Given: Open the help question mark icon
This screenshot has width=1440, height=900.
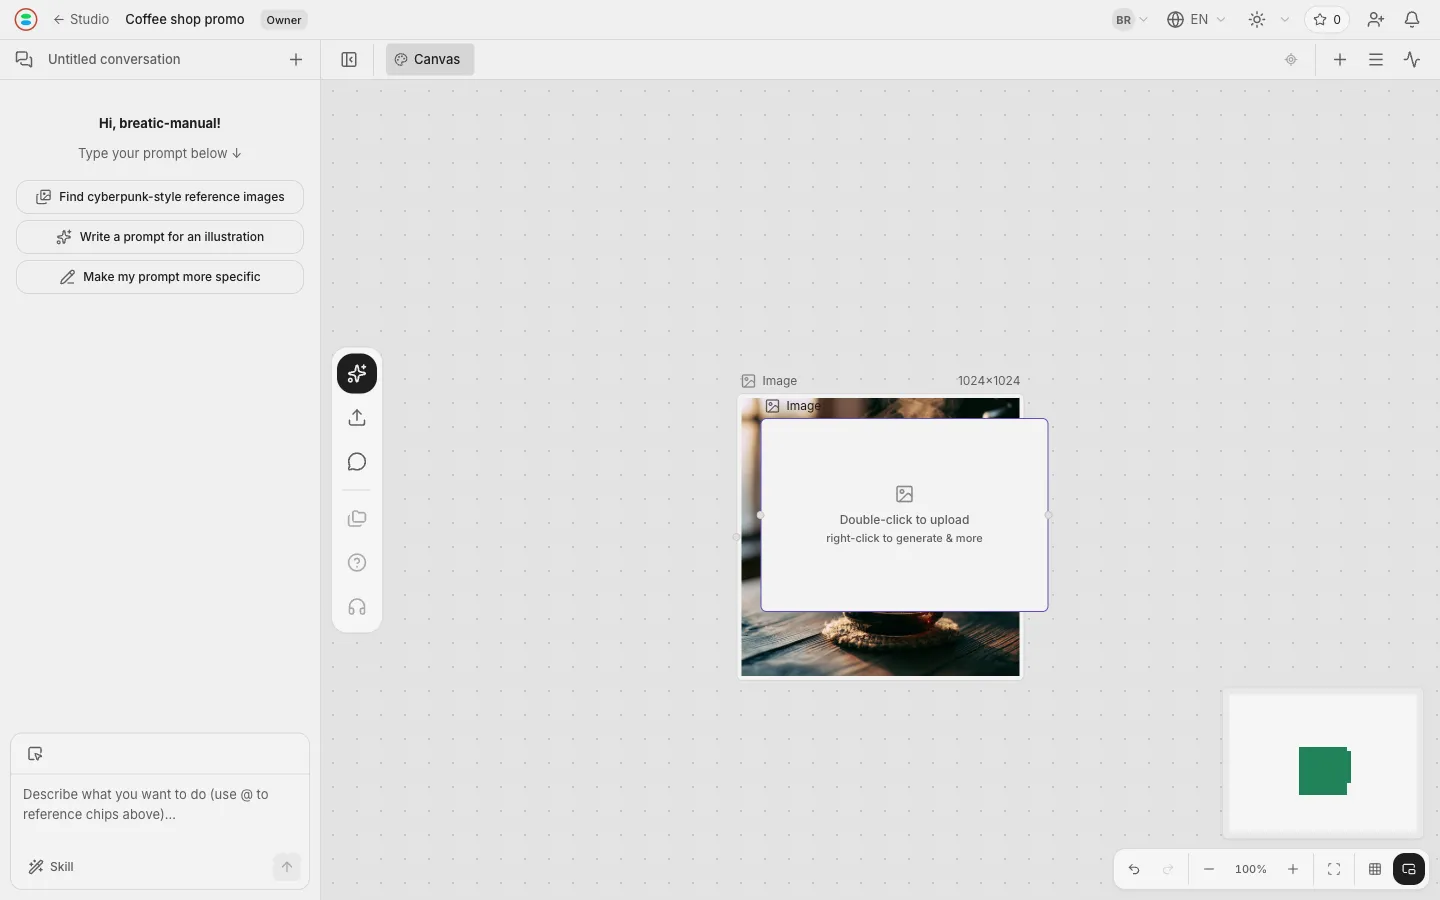Looking at the screenshot, I should [x=357, y=563].
